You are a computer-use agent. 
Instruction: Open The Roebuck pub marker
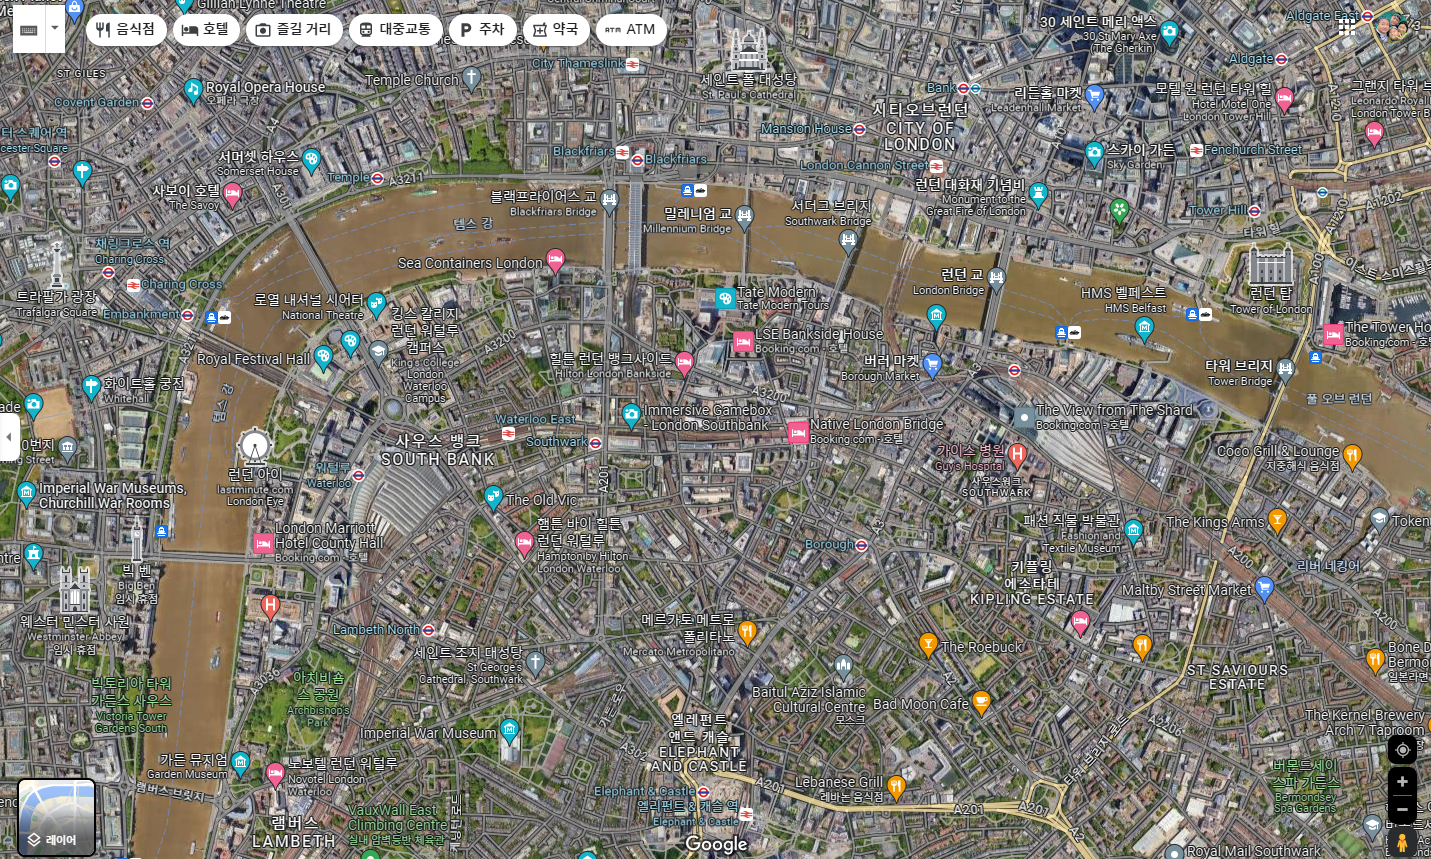(928, 644)
